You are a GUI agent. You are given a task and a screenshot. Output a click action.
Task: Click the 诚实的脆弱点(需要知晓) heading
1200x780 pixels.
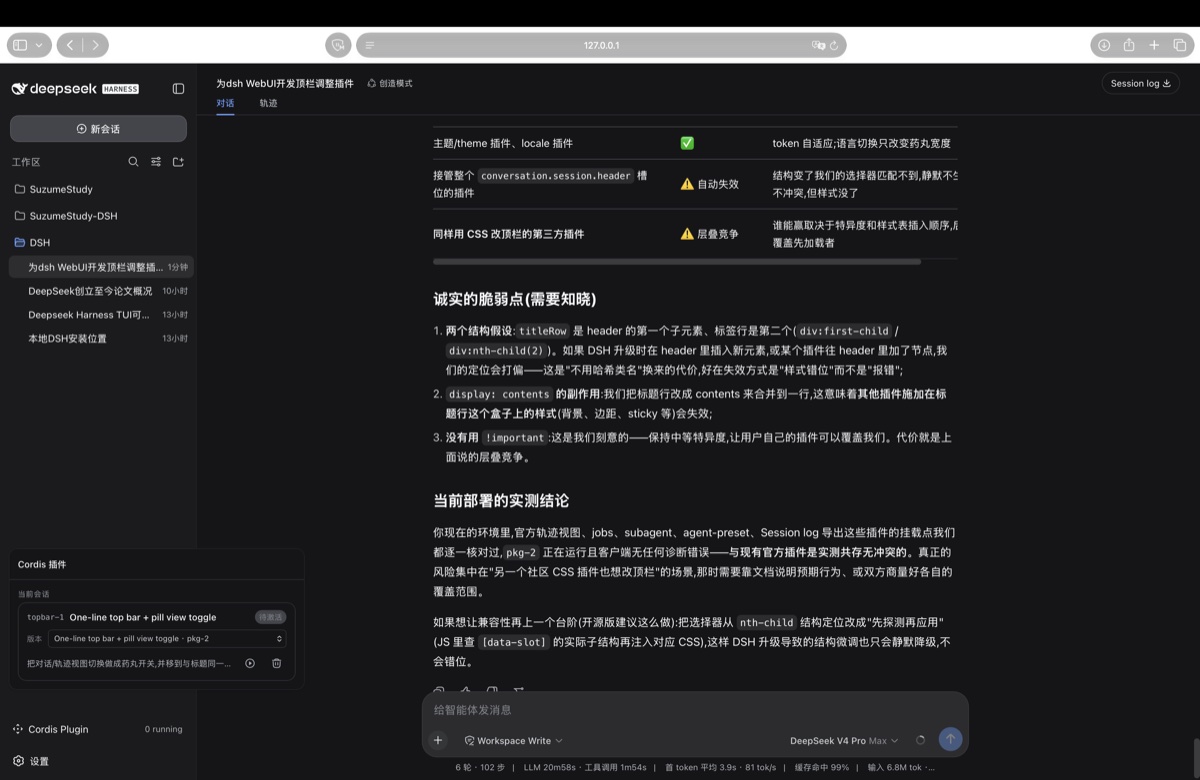[515, 299]
